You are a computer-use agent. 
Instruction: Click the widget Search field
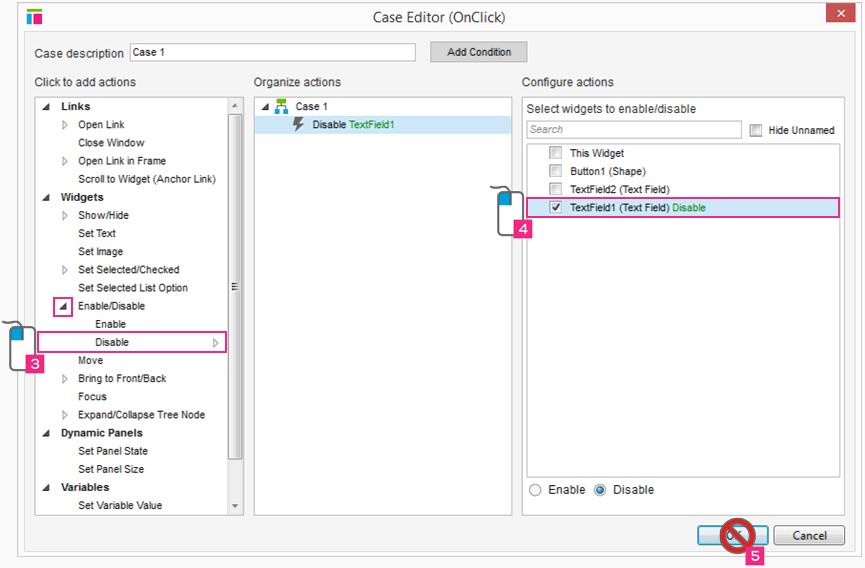(x=633, y=130)
